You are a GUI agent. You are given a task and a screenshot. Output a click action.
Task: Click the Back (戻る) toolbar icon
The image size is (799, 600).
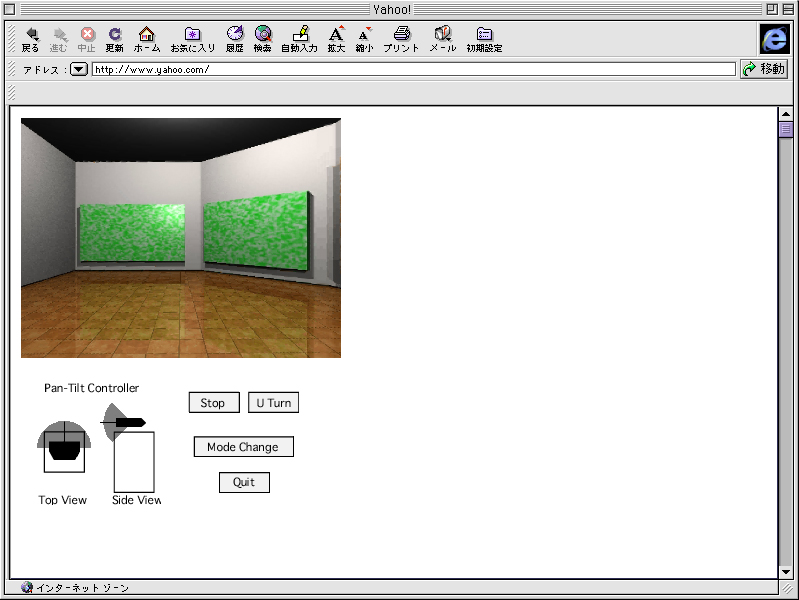[31, 35]
